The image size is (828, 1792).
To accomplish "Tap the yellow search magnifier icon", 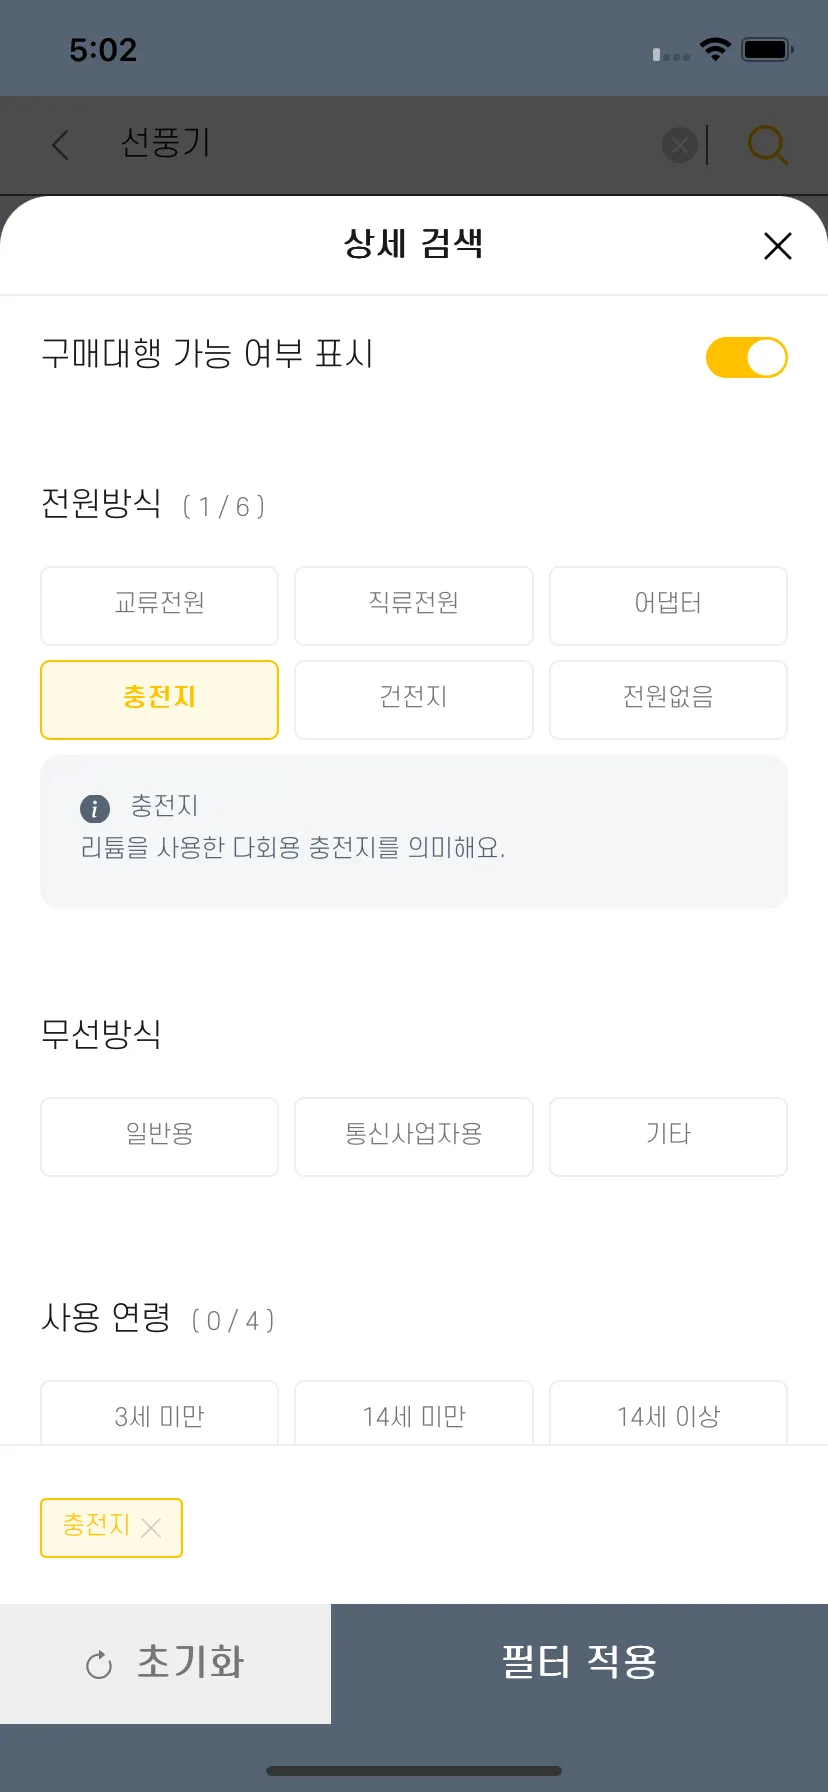I will pos(767,146).
